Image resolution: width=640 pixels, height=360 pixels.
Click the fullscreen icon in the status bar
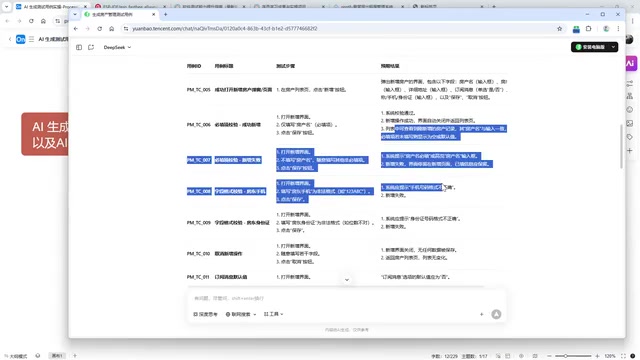(623, 356)
